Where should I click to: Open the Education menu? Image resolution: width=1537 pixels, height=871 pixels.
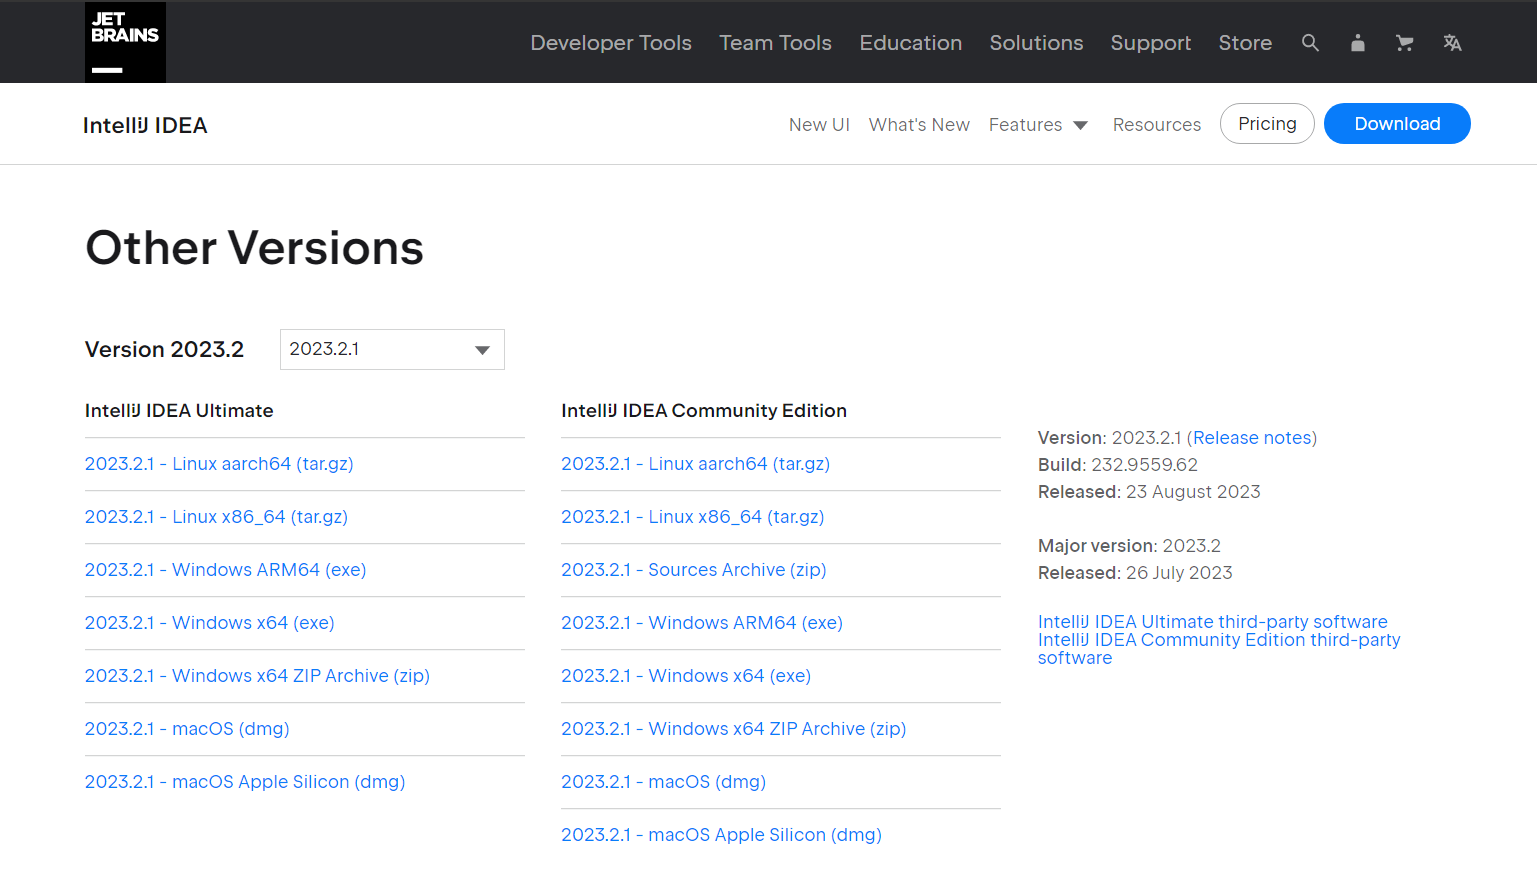[910, 43]
